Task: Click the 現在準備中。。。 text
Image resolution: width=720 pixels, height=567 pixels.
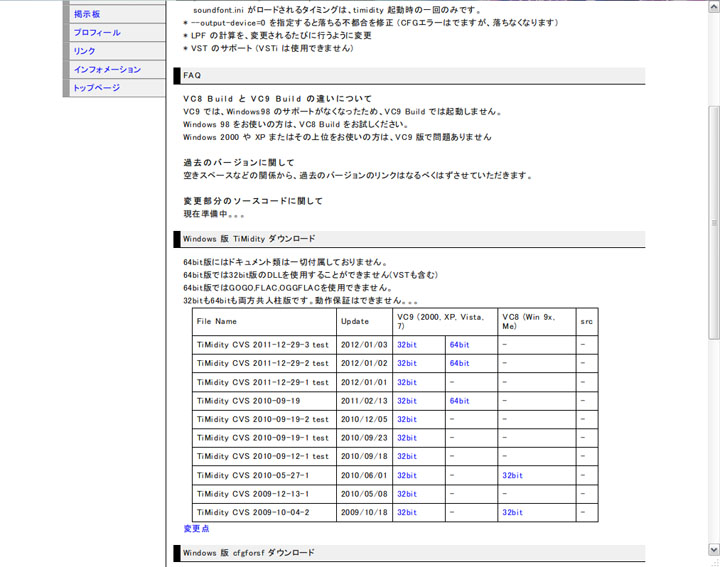Action: pyautogui.click(x=214, y=214)
